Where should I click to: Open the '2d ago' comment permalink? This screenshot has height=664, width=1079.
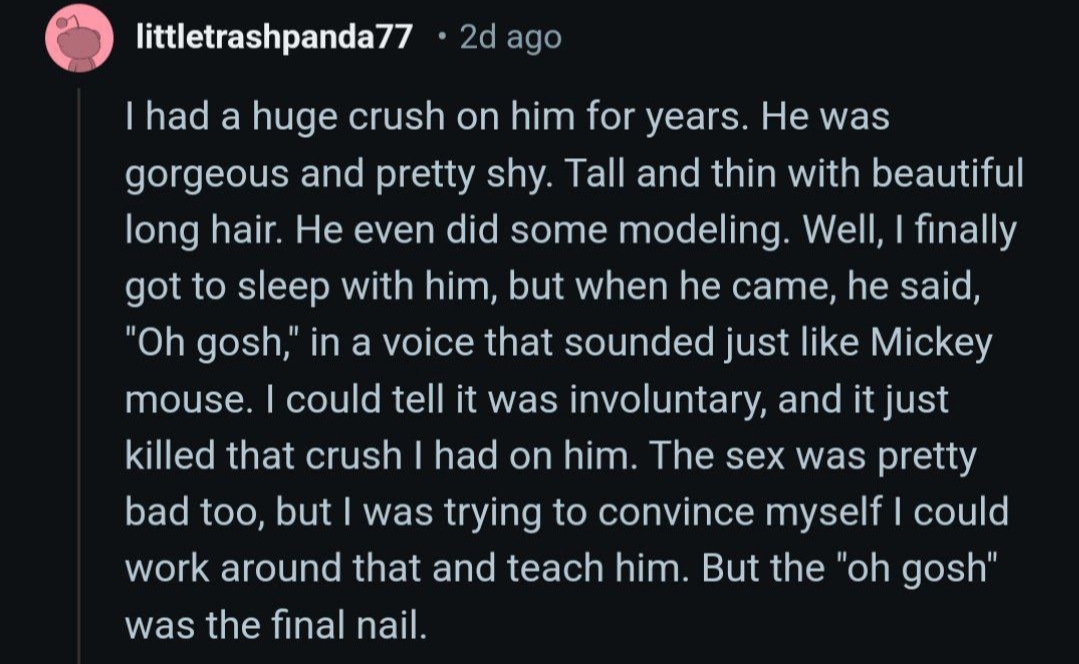(511, 37)
